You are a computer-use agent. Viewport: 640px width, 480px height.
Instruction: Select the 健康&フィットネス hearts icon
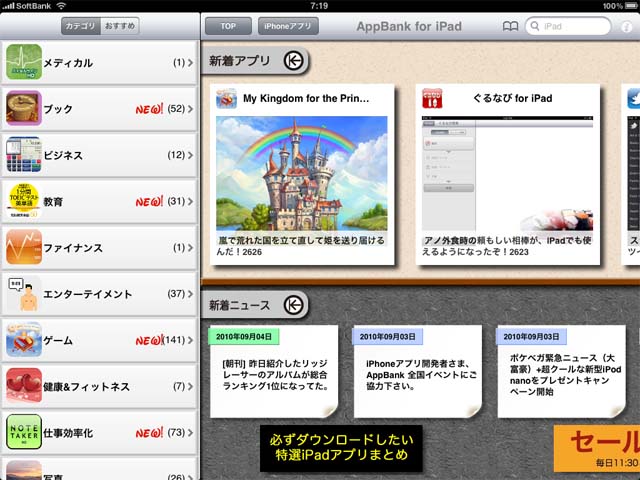pyautogui.click(x=24, y=386)
